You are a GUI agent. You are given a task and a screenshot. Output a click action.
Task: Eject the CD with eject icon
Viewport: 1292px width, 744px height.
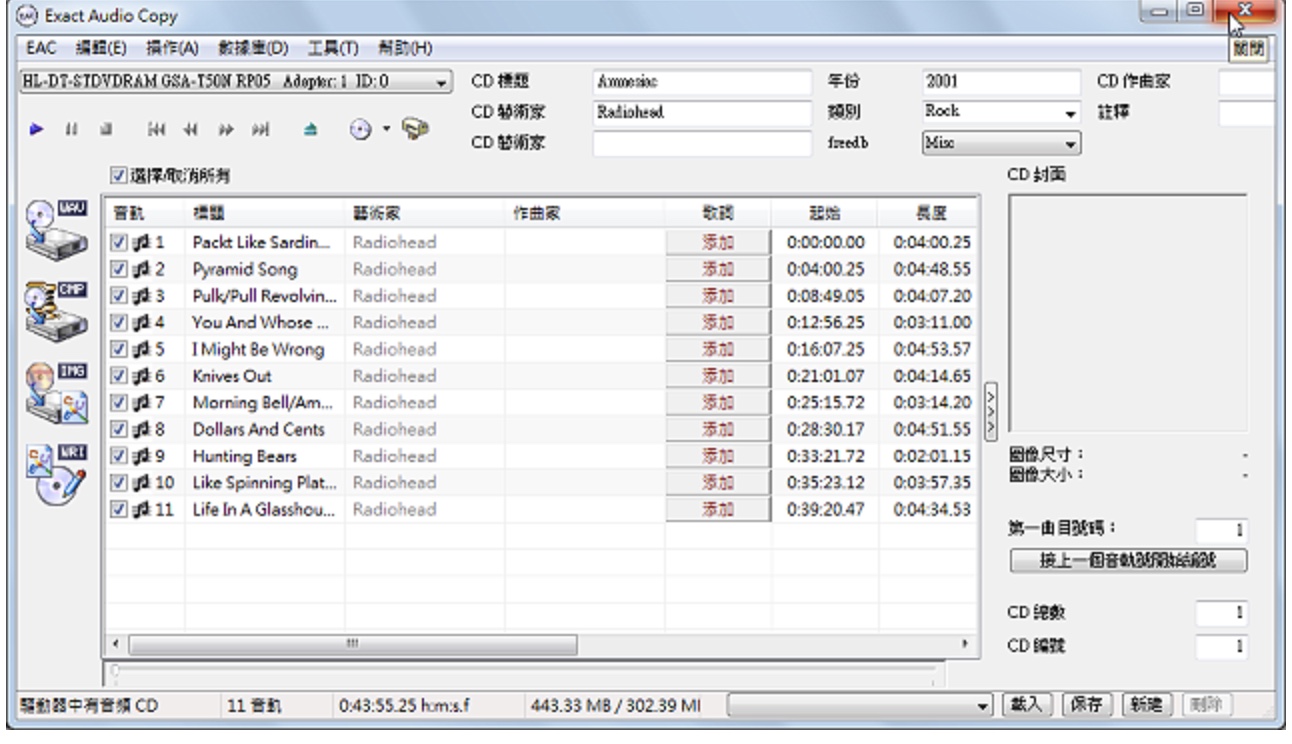312,129
